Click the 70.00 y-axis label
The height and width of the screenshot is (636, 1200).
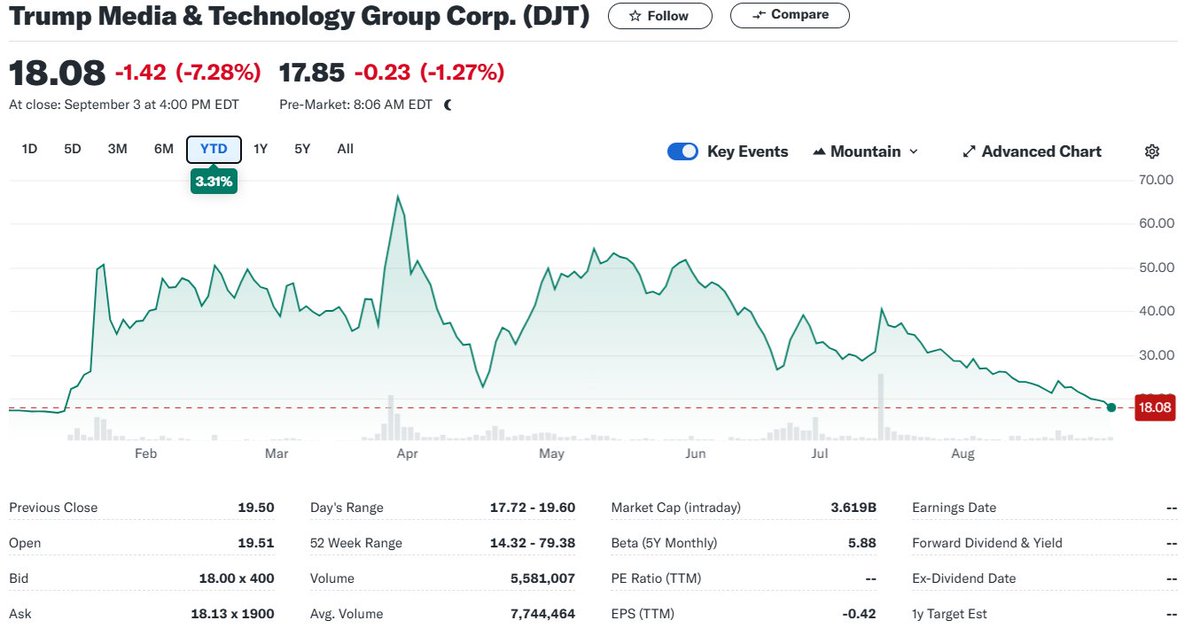[x=1155, y=180]
